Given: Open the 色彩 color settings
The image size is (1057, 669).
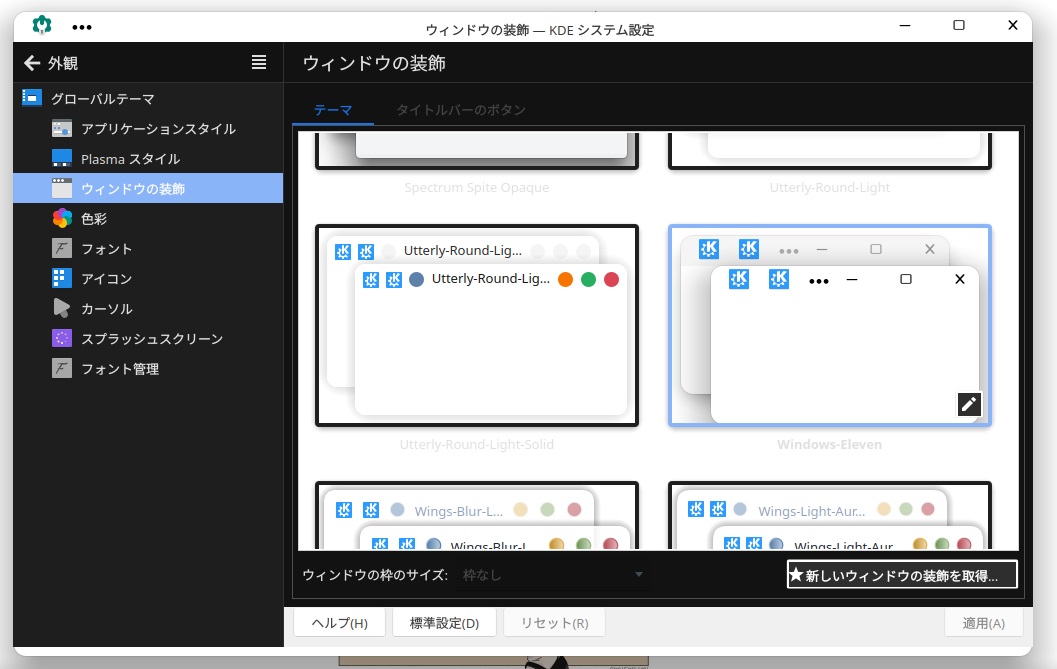Looking at the screenshot, I should [x=148, y=219].
